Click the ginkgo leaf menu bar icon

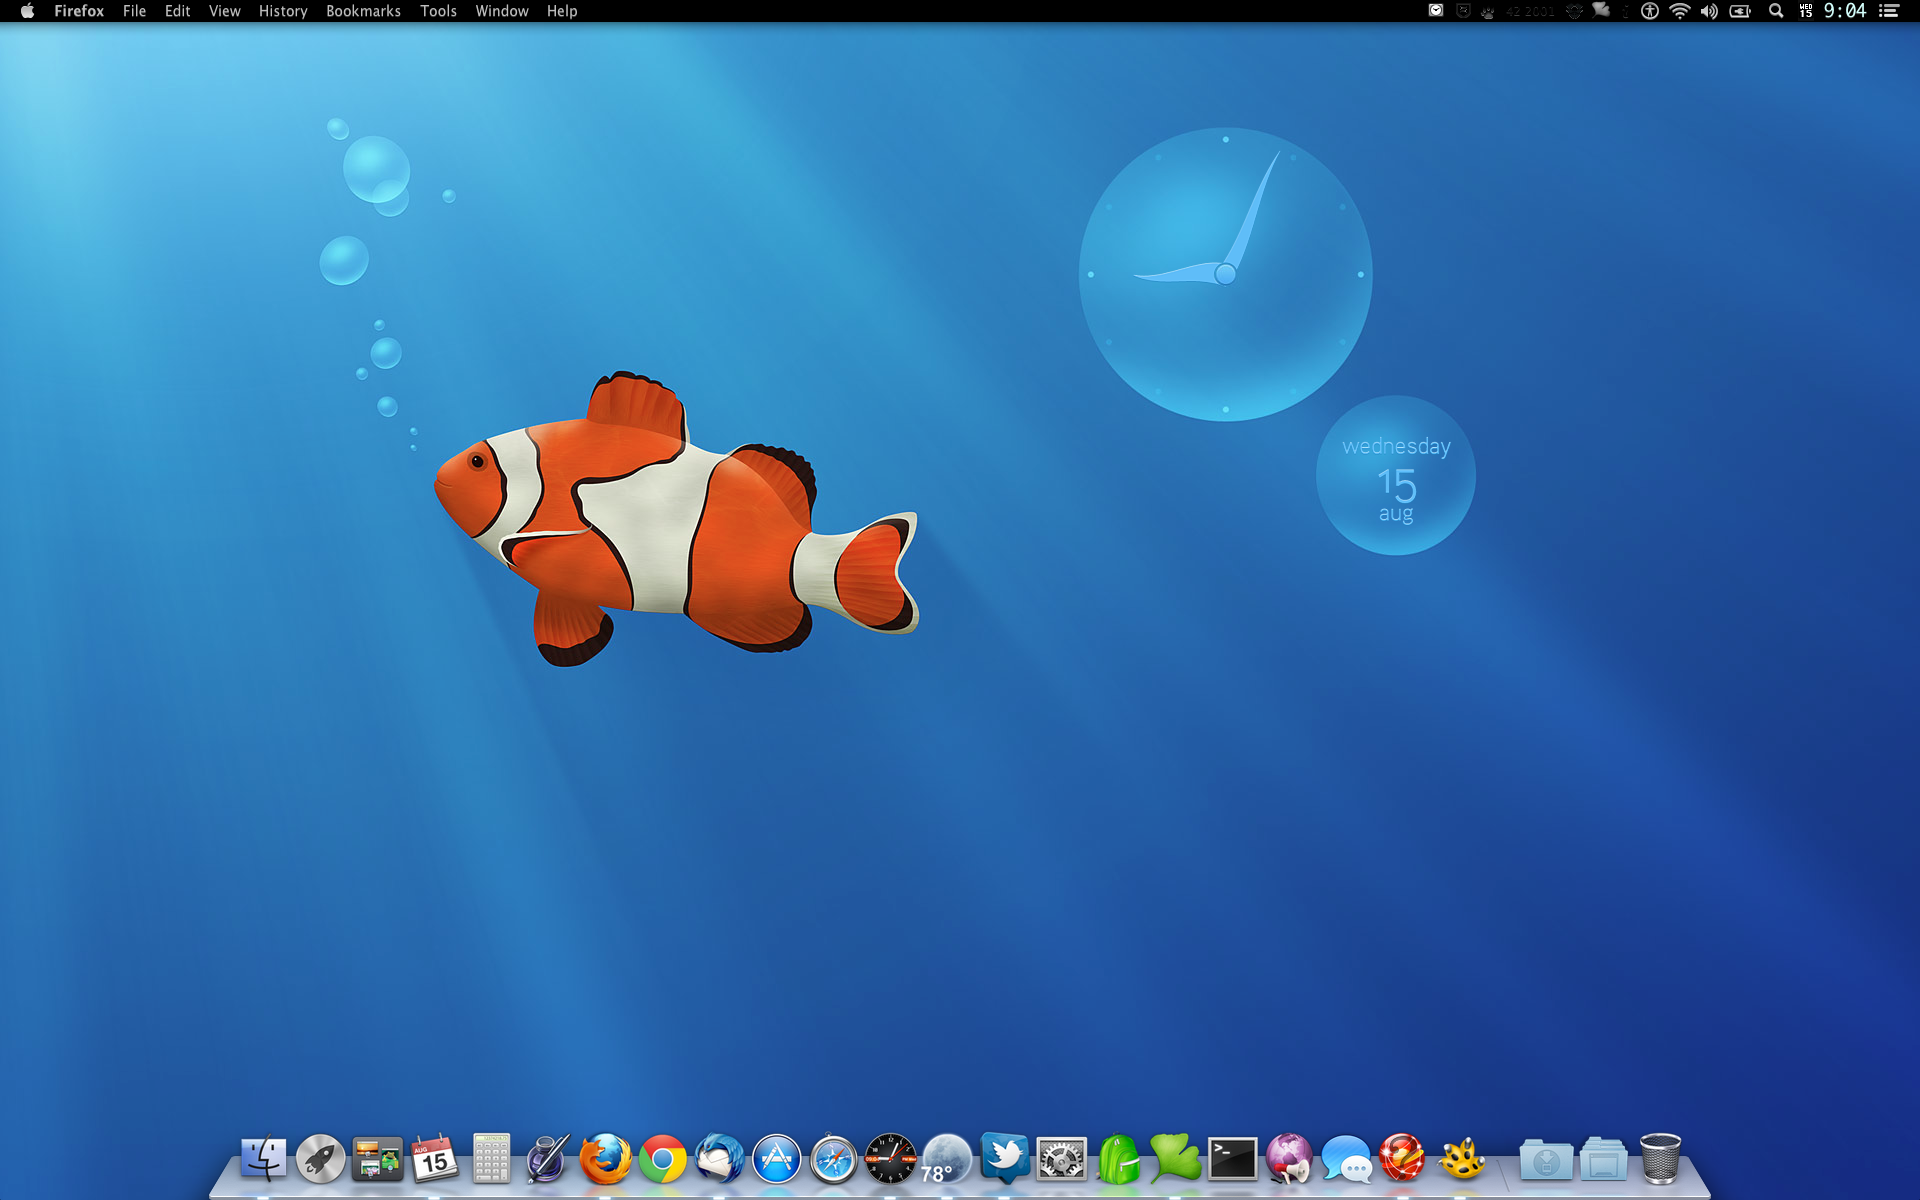tap(1601, 10)
